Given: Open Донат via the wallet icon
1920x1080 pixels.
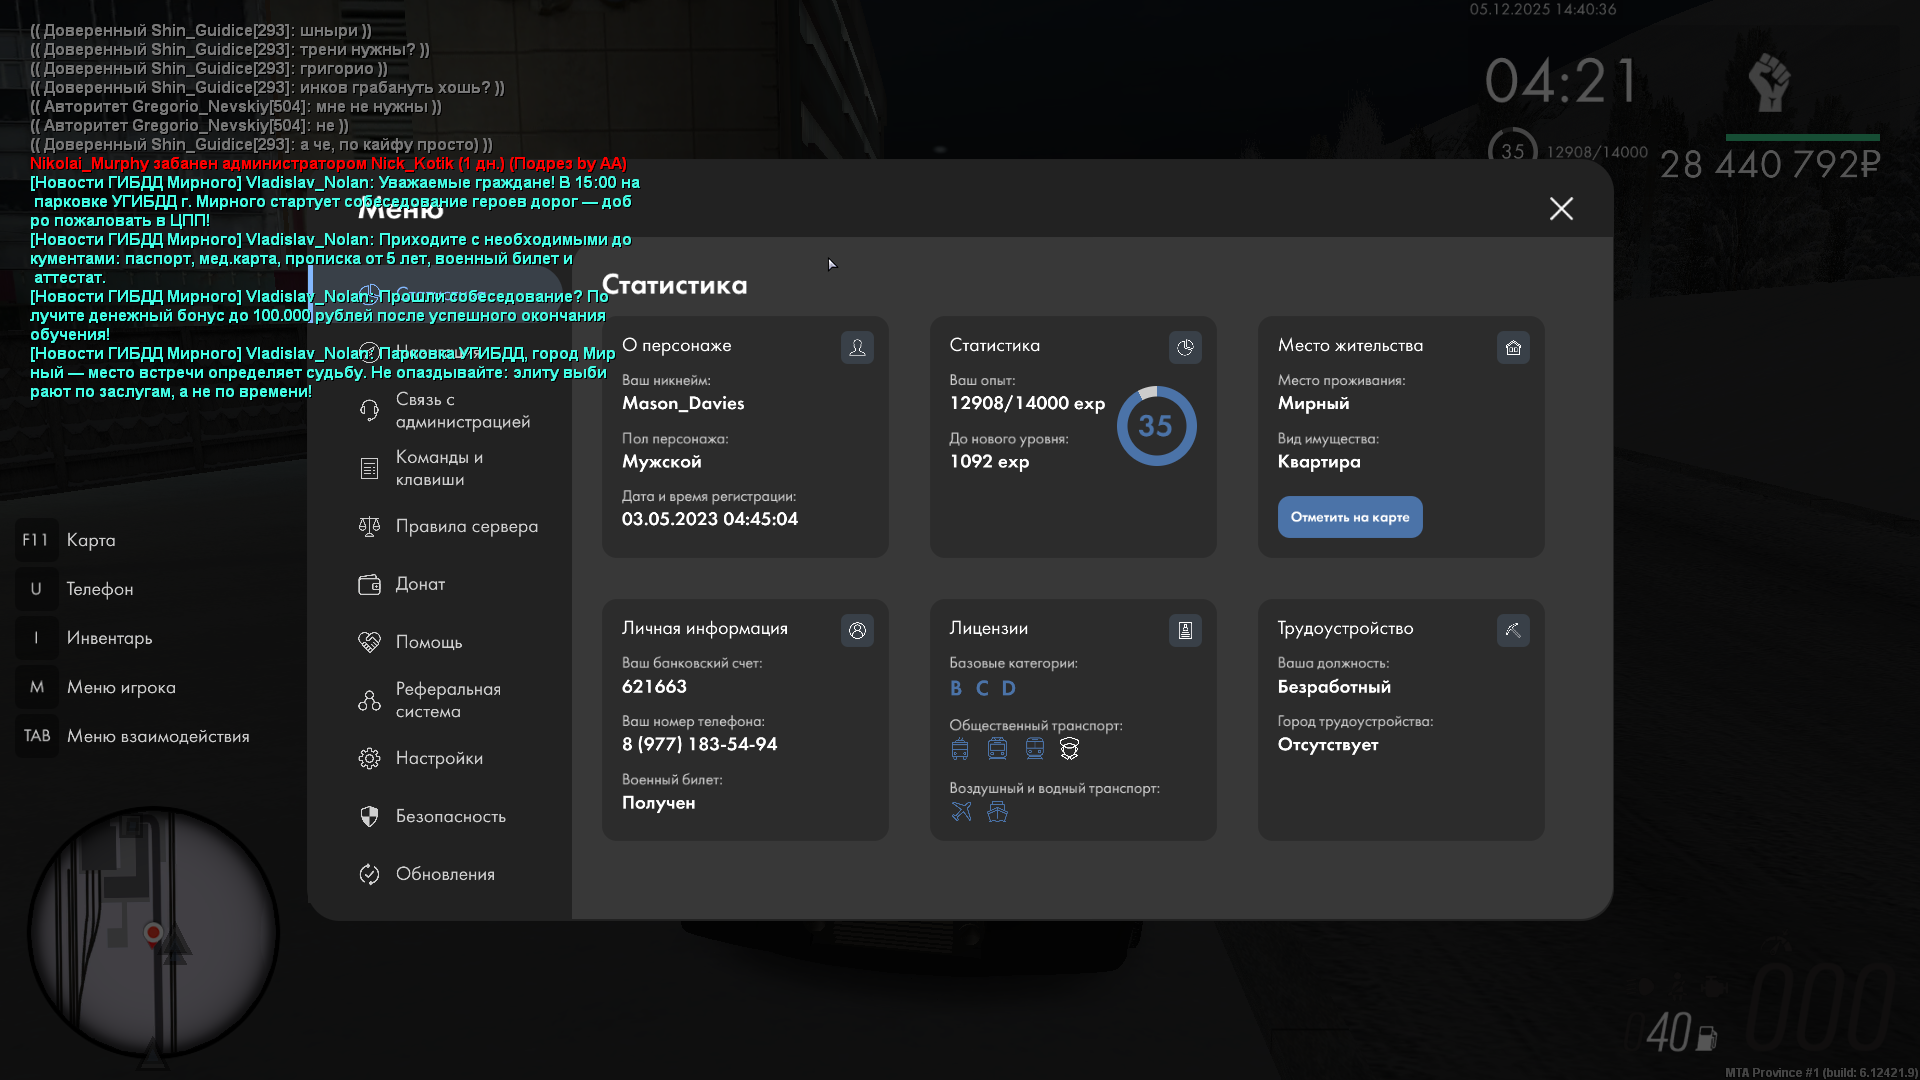Looking at the screenshot, I should pos(369,584).
